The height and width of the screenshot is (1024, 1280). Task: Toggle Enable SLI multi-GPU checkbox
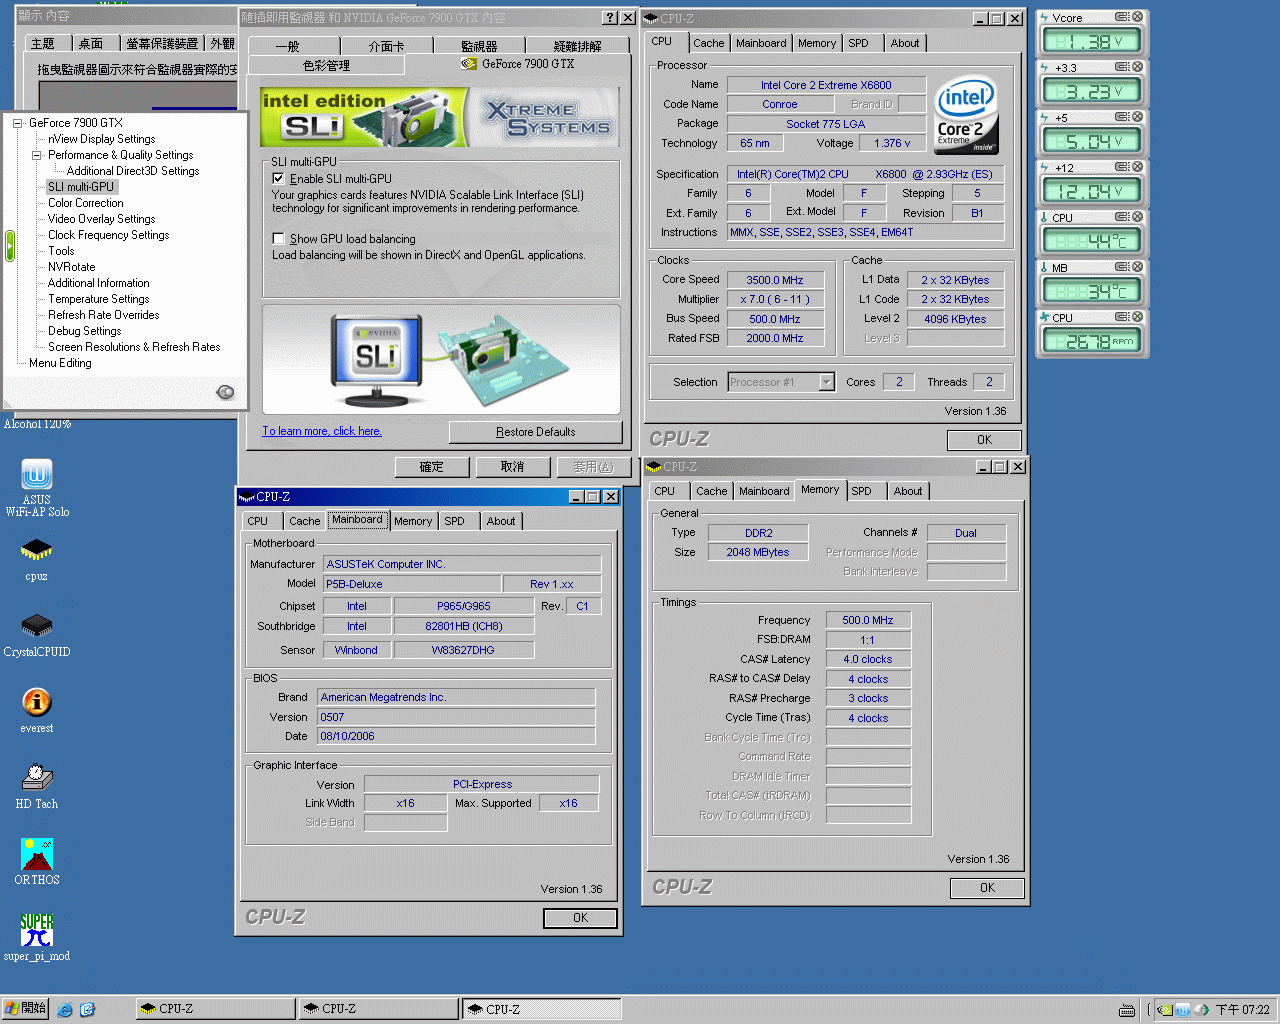point(279,178)
